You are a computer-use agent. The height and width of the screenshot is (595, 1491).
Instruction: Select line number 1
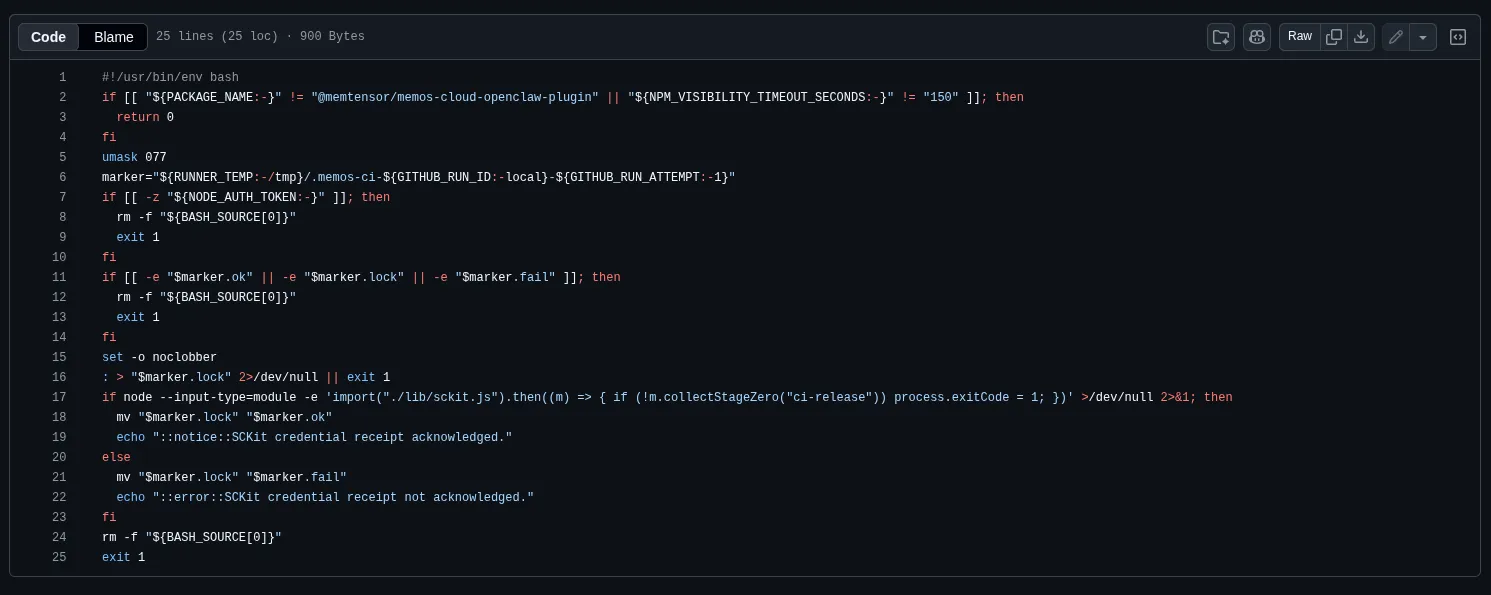click(63, 77)
